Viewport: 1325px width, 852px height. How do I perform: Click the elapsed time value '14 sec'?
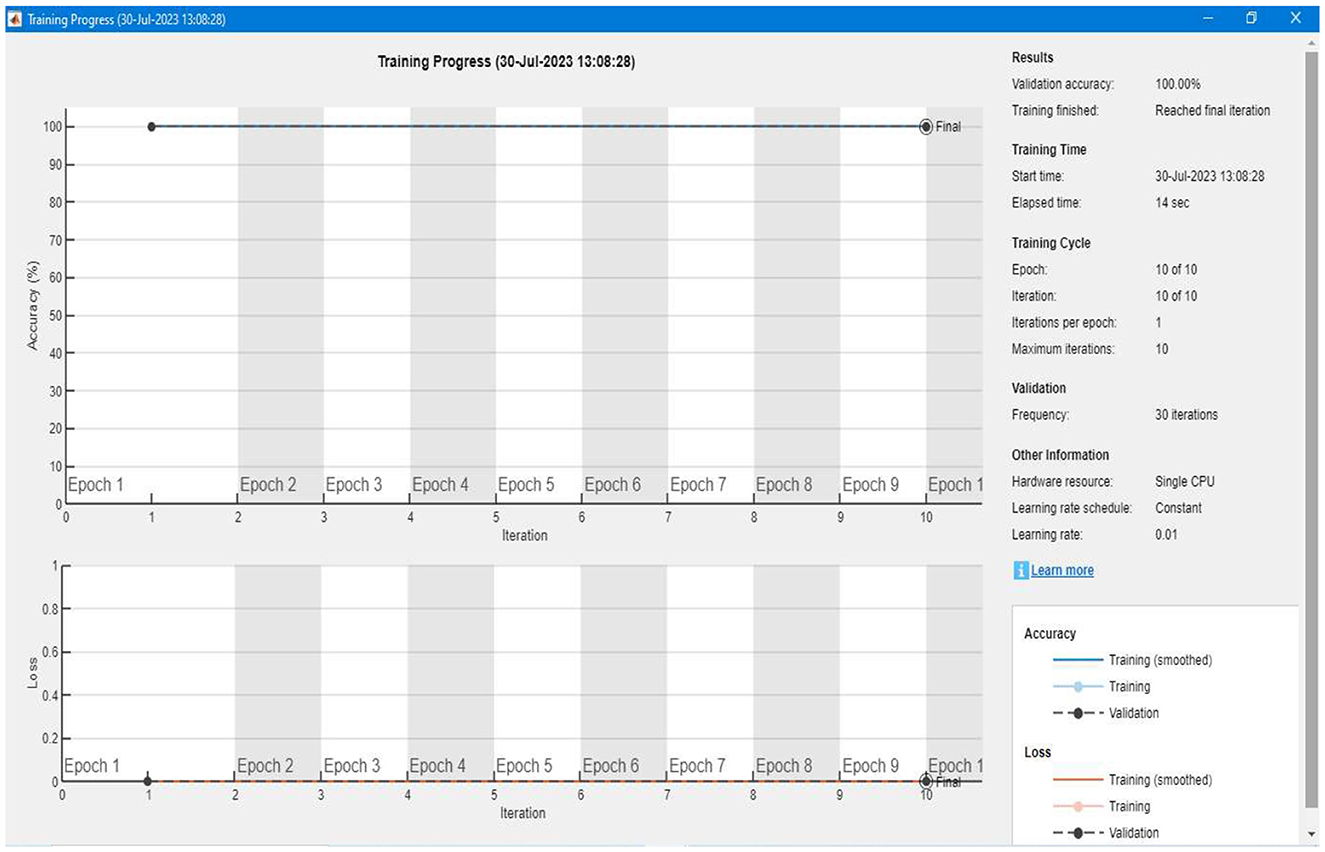1172,203
